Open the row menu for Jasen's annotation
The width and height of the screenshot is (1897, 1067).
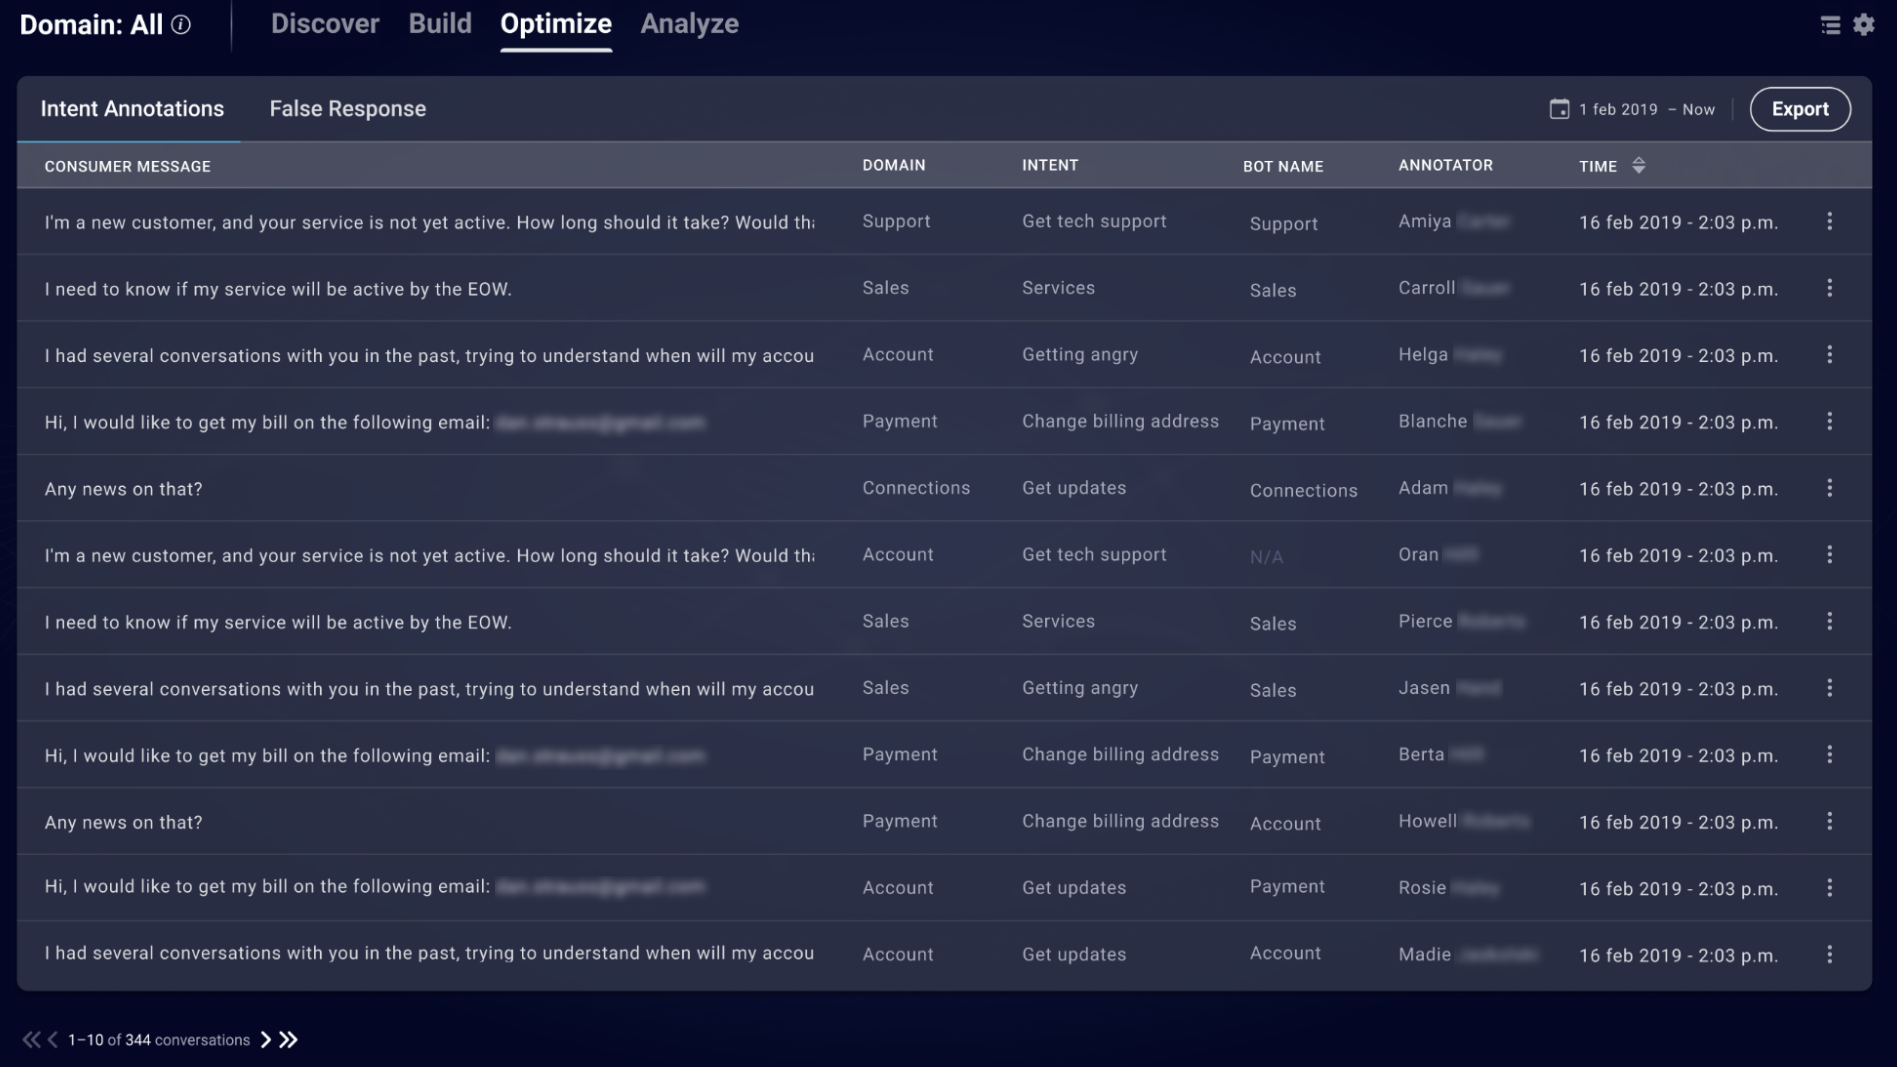1829,688
